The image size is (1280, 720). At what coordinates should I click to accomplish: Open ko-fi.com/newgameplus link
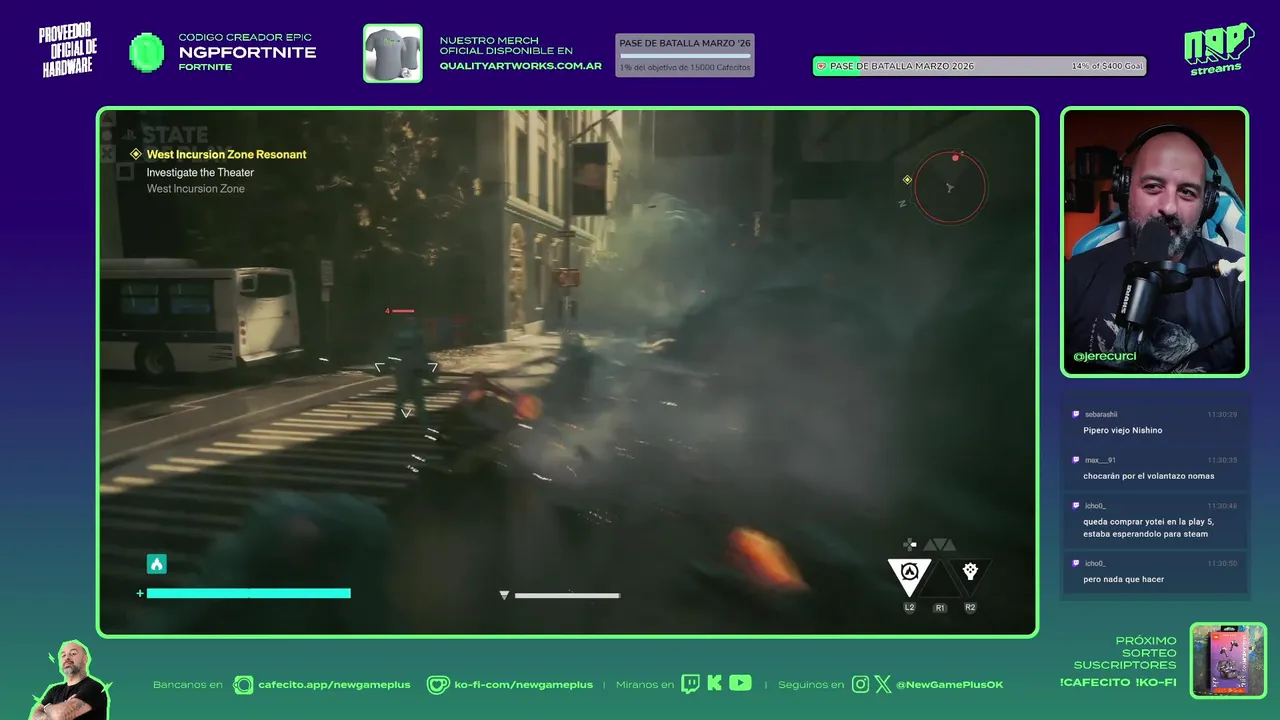coord(523,685)
